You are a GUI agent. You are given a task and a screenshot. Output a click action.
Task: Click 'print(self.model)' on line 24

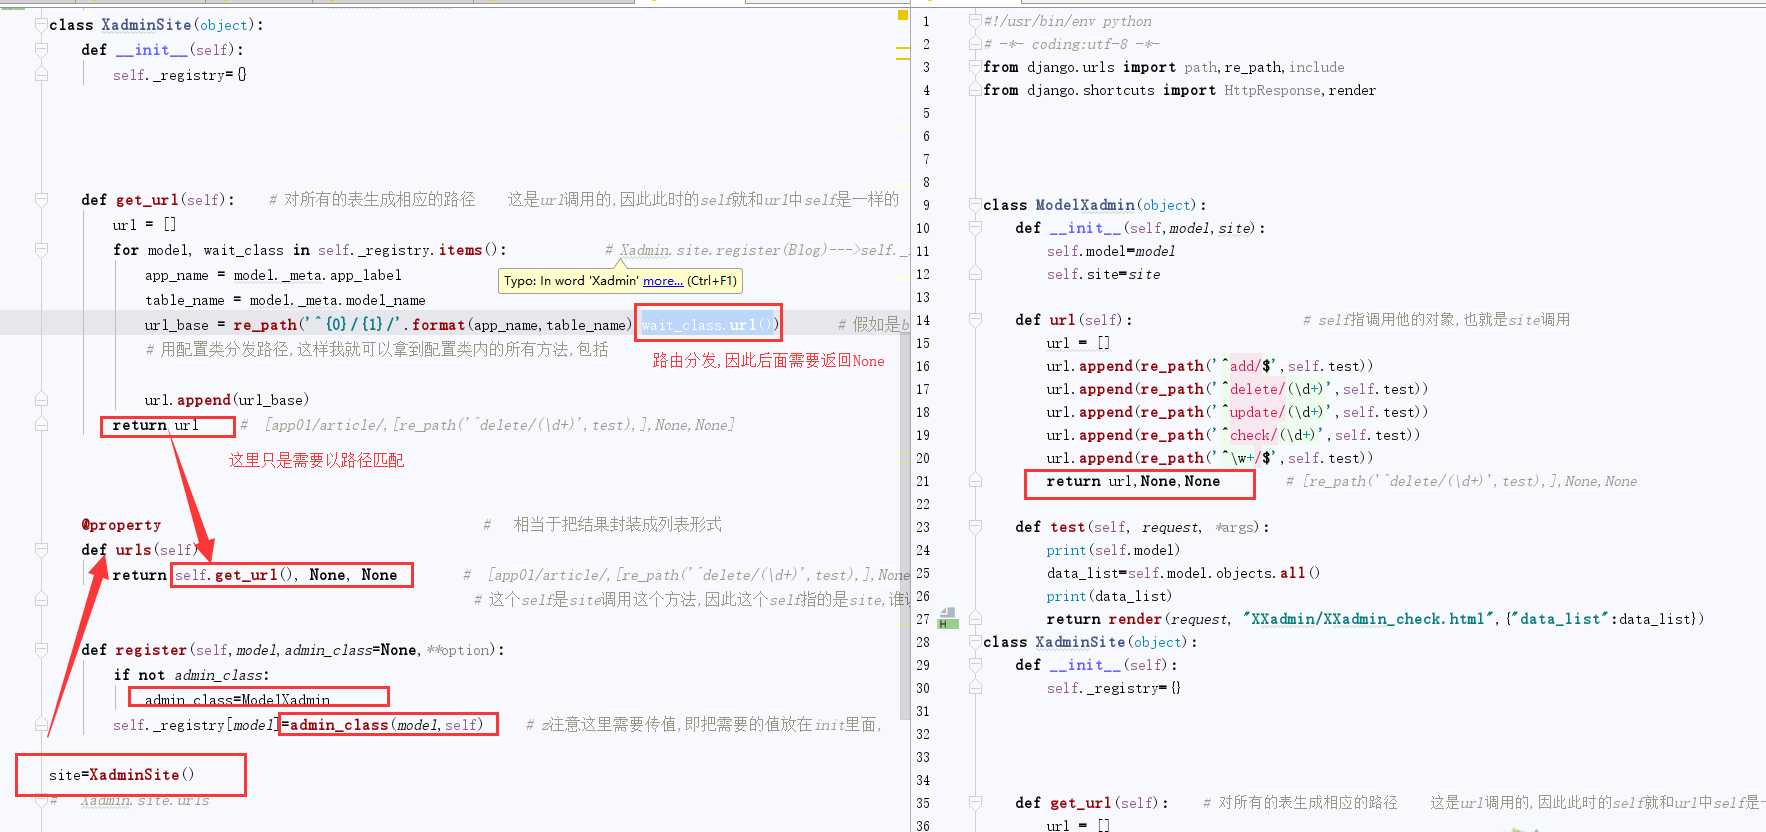1113,550
